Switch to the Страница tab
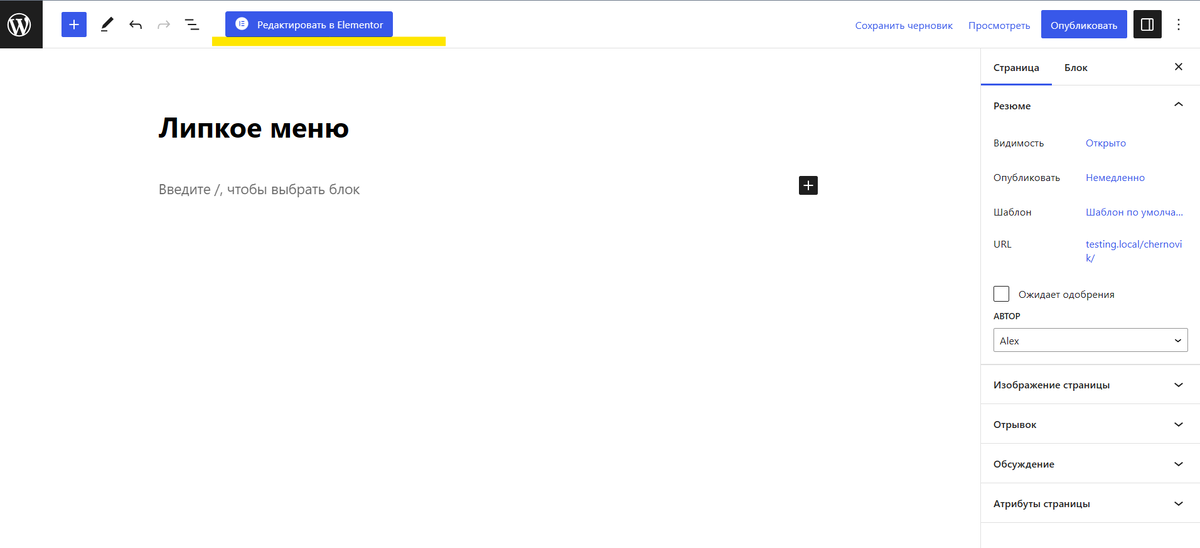The width and height of the screenshot is (1200, 548). pos(1016,68)
